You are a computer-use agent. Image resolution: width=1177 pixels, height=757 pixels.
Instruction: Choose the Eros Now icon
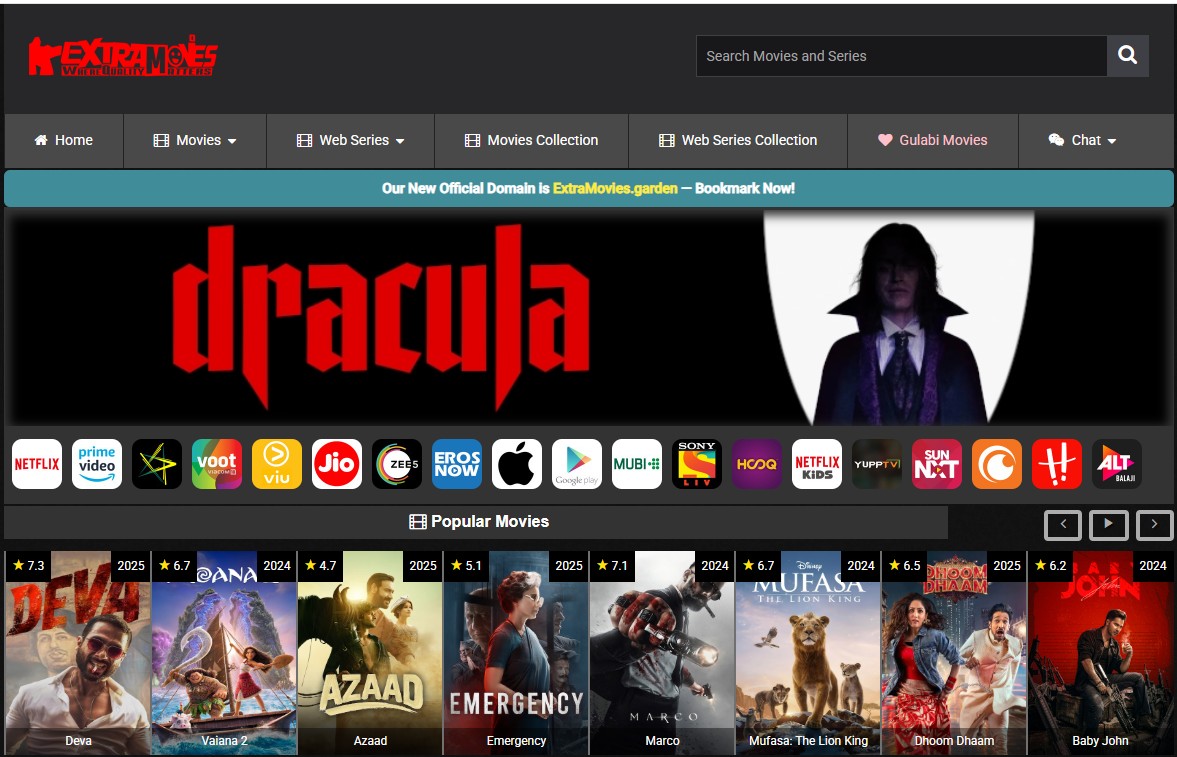(x=457, y=464)
